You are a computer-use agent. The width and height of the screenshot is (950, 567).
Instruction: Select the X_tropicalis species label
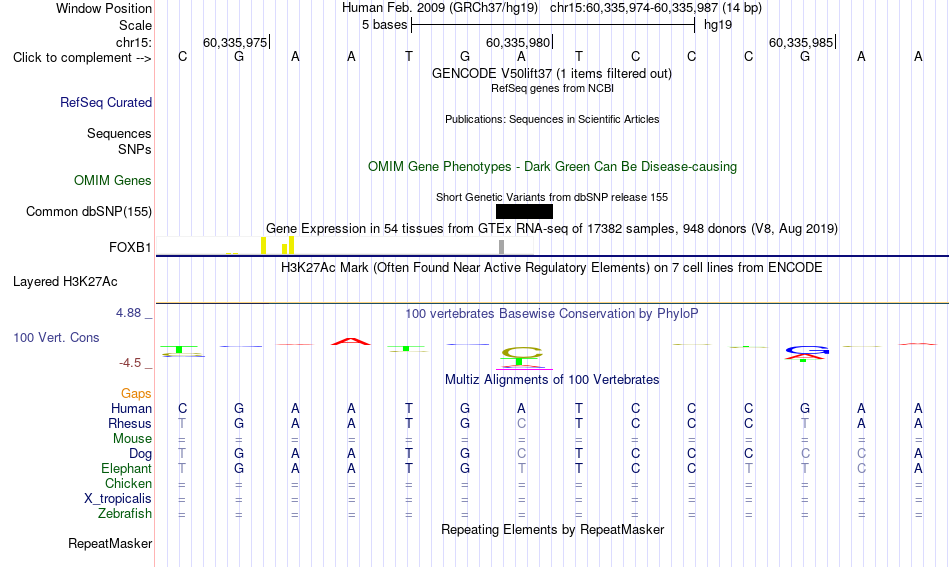pos(118,499)
